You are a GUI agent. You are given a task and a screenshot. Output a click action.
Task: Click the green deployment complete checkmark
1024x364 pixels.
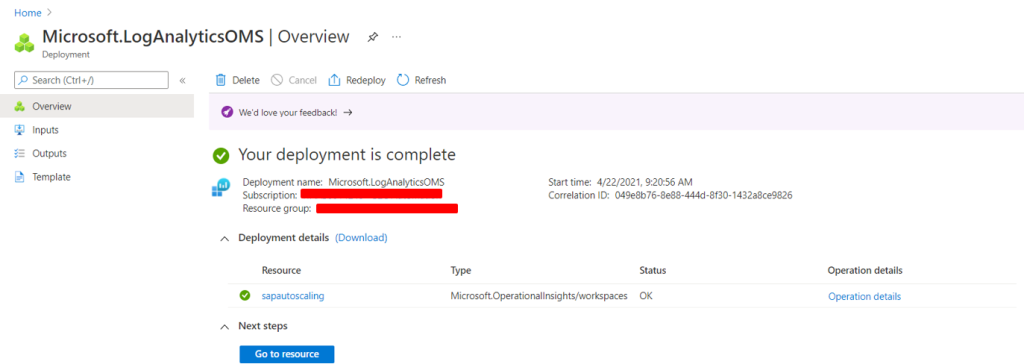coord(221,156)
